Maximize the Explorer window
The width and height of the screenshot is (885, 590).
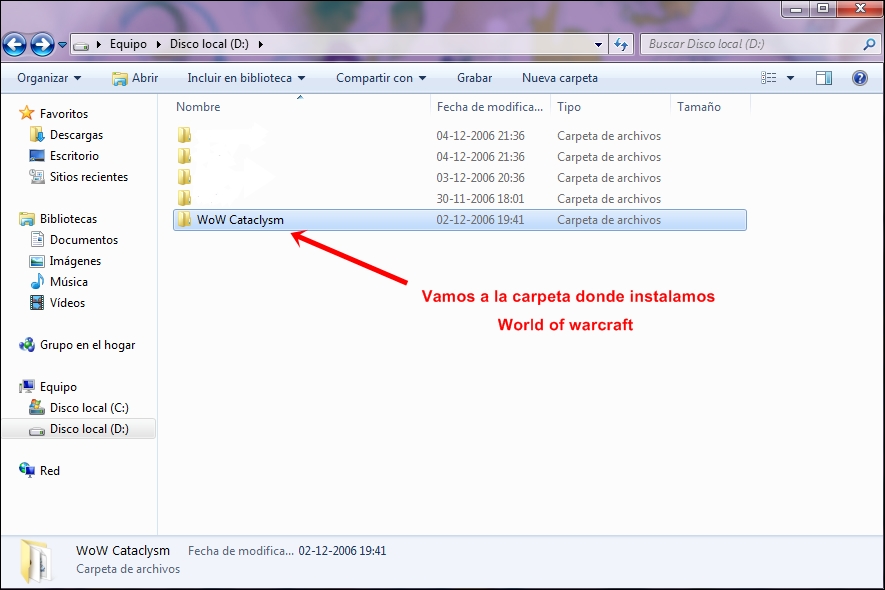[823, 8]
